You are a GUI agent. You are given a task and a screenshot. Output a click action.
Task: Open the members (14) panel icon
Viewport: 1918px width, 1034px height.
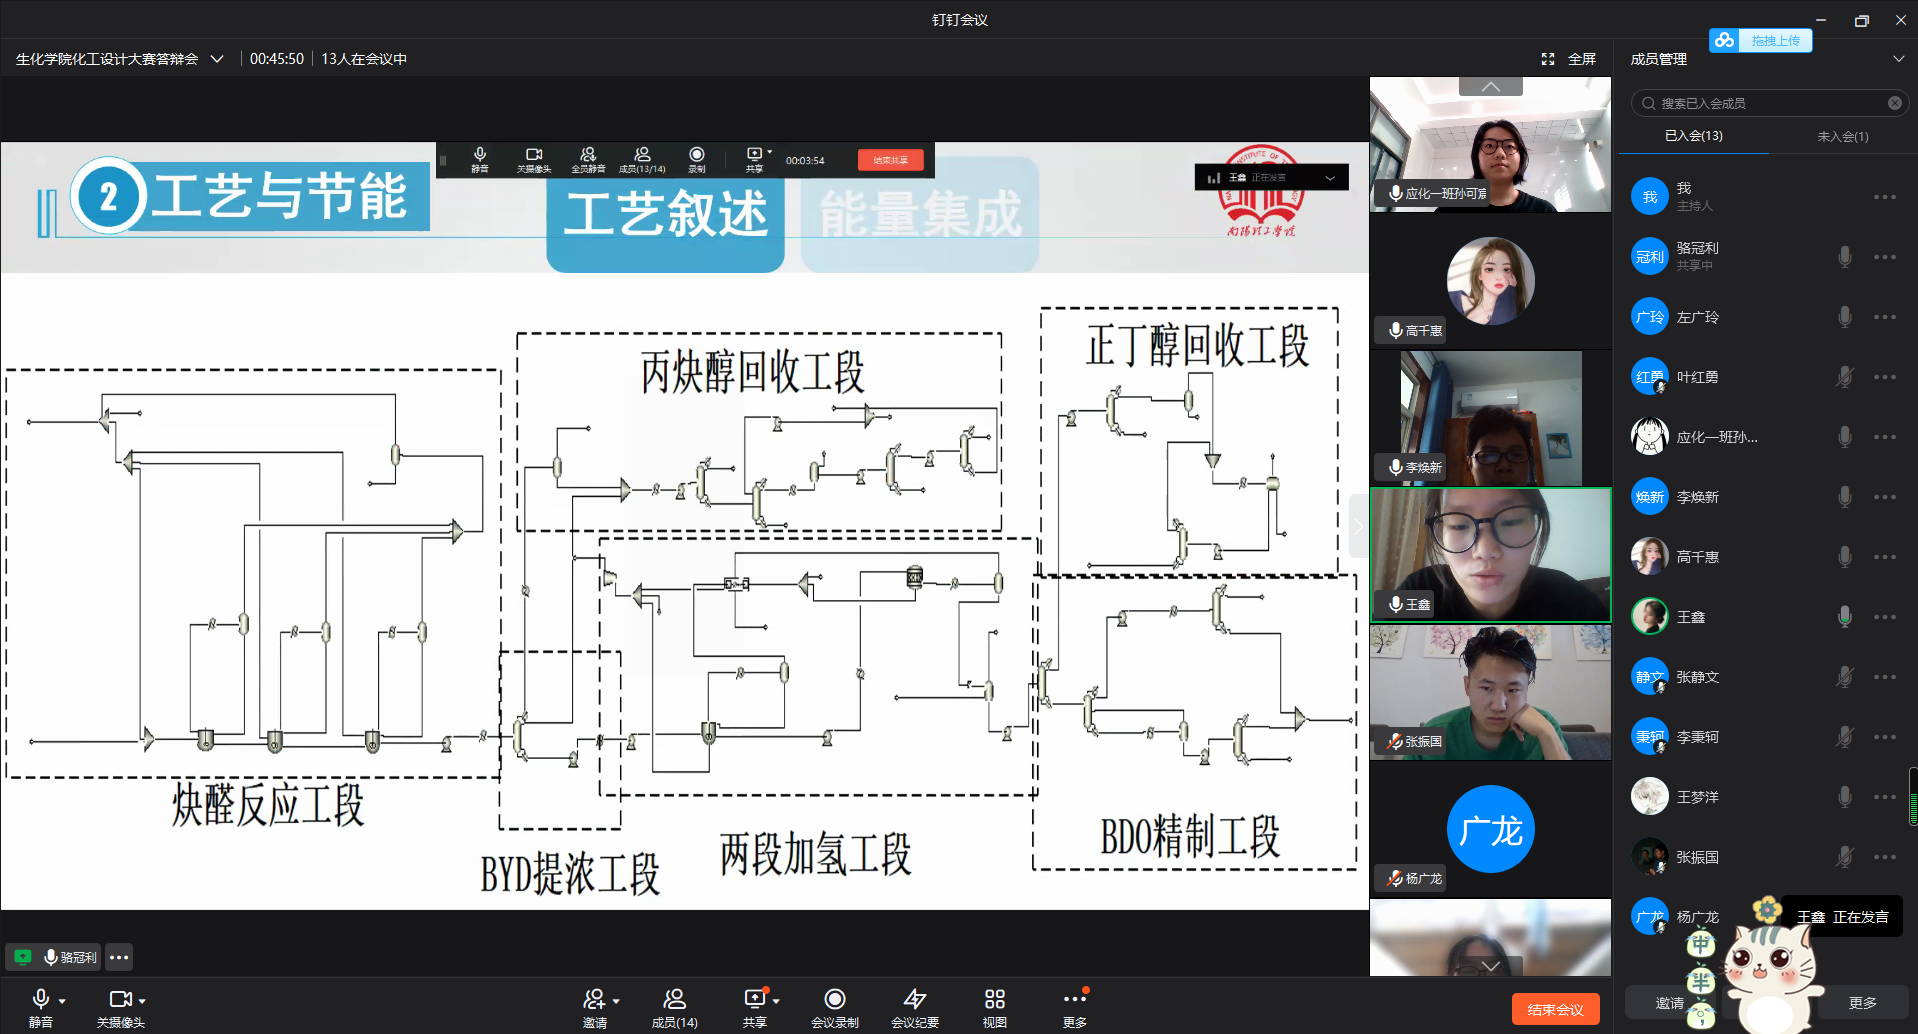coord(675,1000)
